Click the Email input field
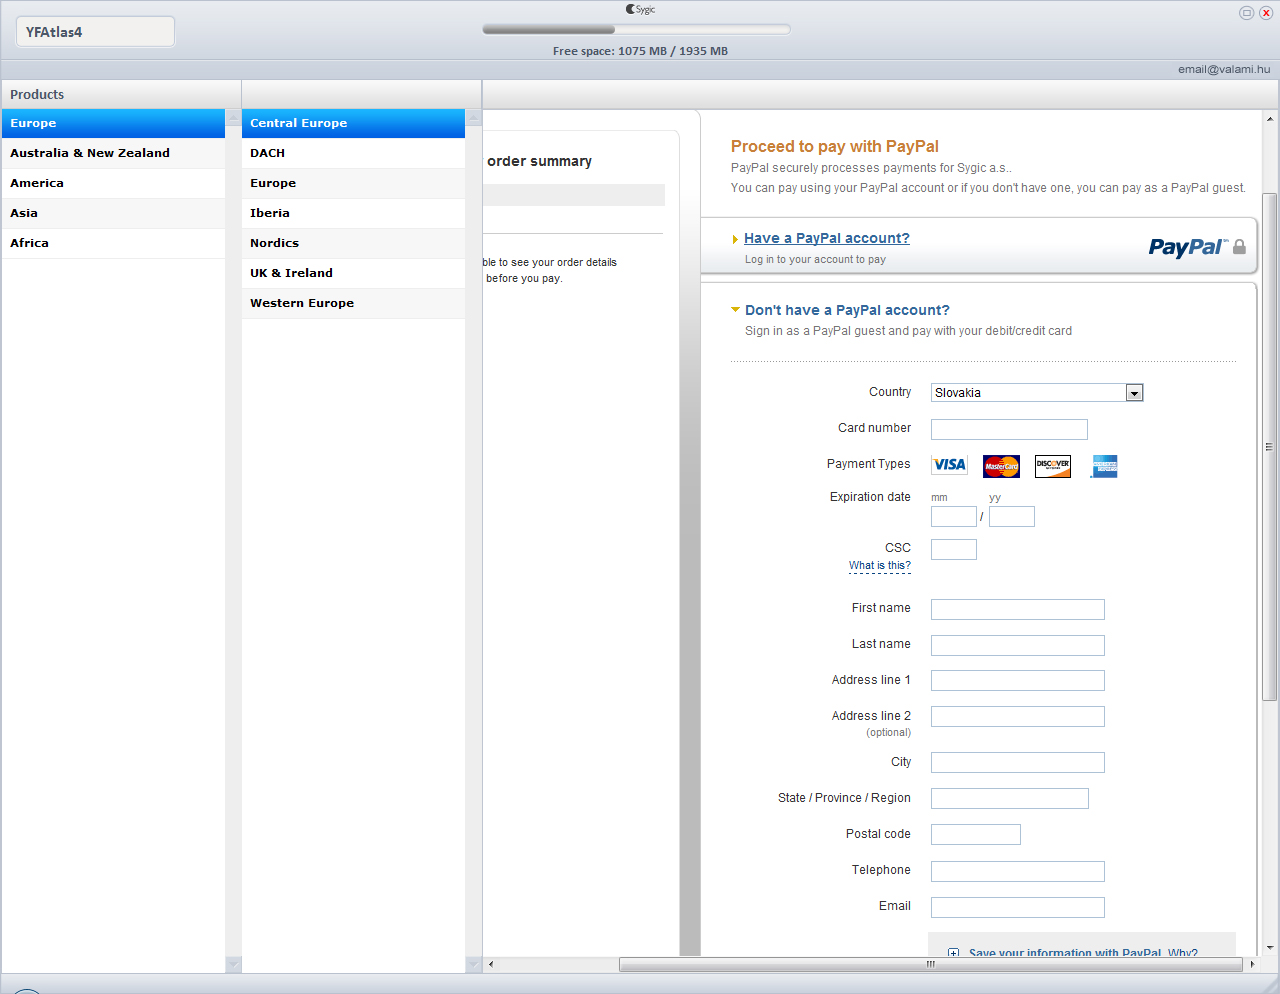1280x994 pixels. [1018, 907]
